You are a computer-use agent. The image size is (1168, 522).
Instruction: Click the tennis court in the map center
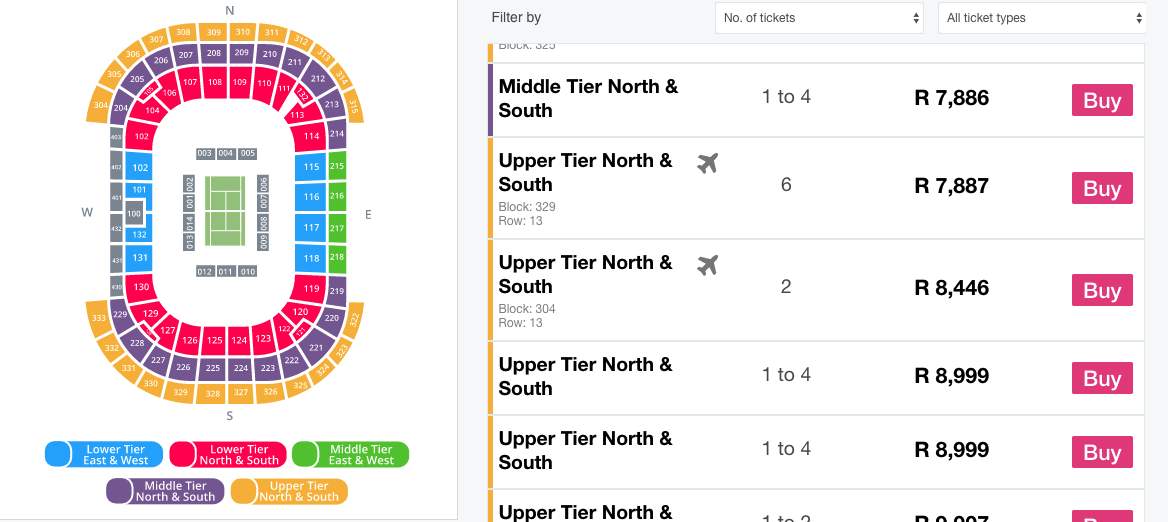click(x=225, y=211)
